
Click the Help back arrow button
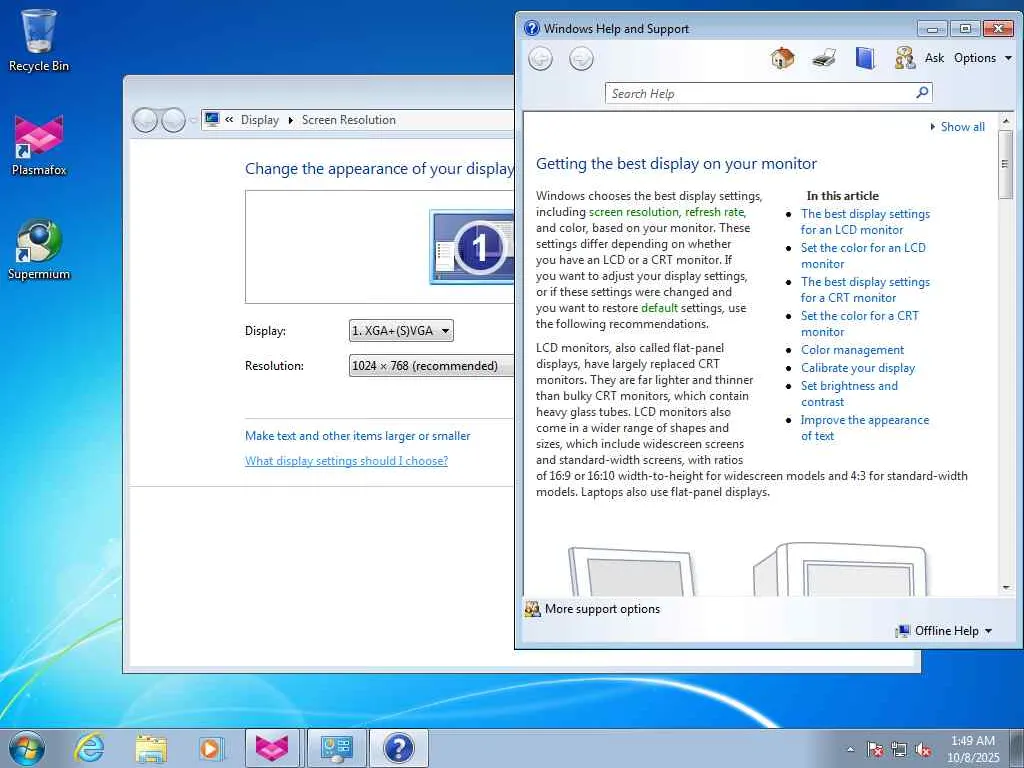540,59
